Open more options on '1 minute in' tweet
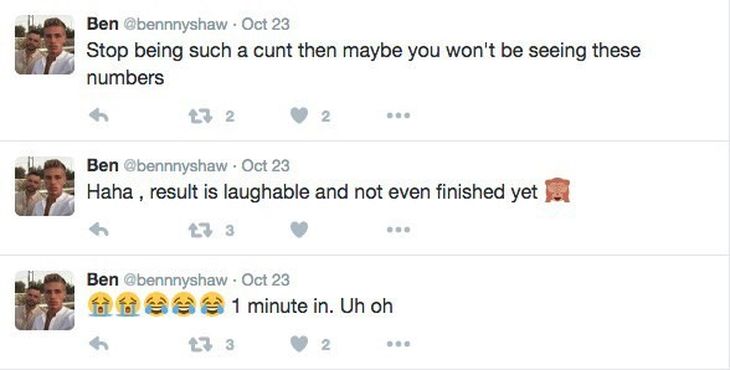The height and width of the screenshot is (370, 730). click(x=399, y=344)
